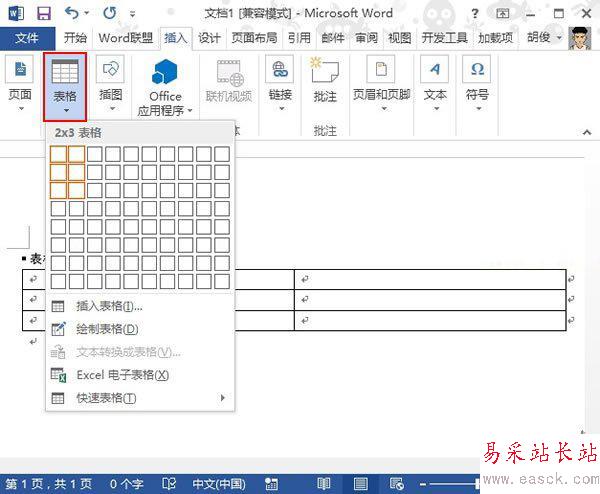The width and height of the screenshot is (600, 494).
Task: Choose 绘制表格(D) draw table entry
Action: [140, 329]
